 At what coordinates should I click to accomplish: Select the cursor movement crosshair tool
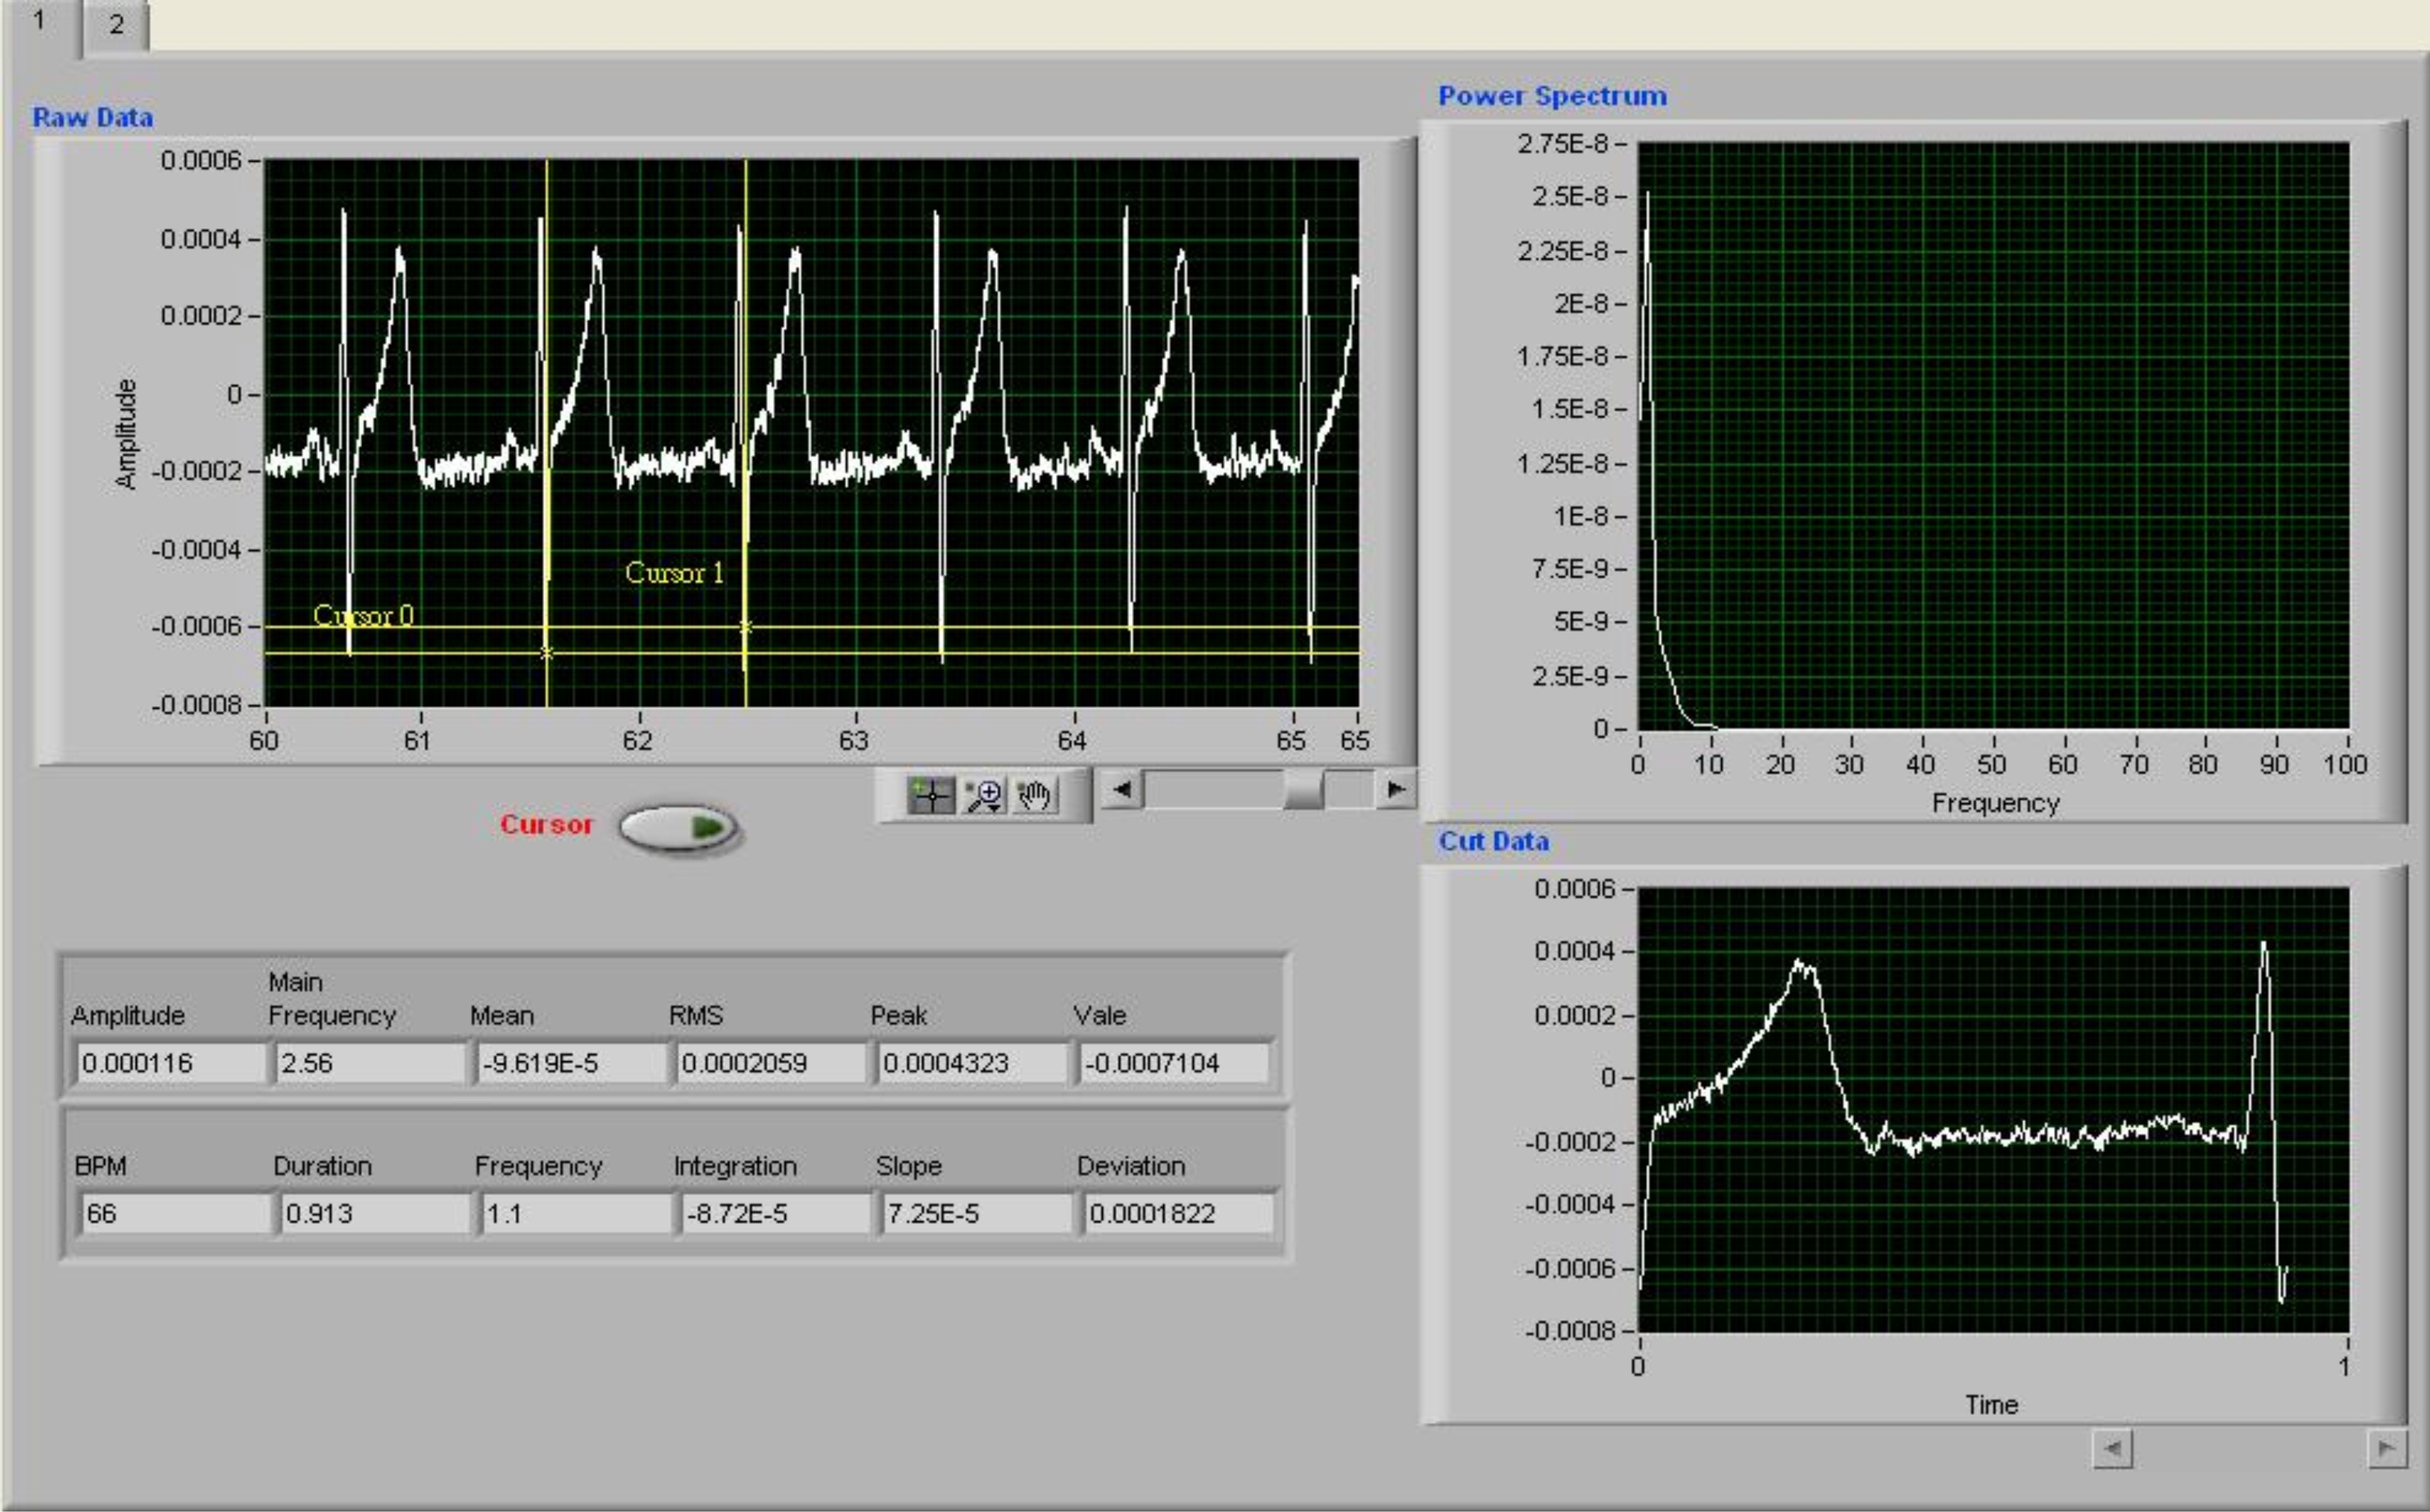[931, 796]
